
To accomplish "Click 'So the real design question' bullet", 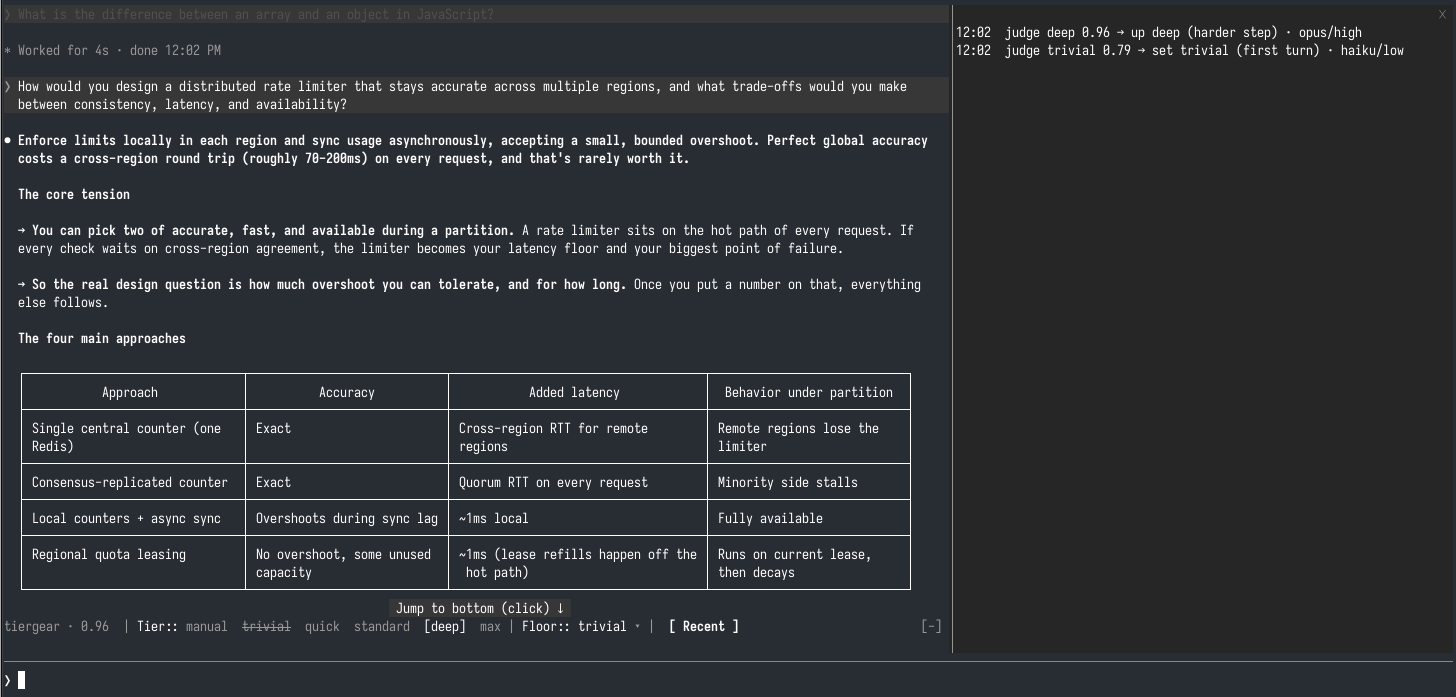I will (x=469, y=293).
